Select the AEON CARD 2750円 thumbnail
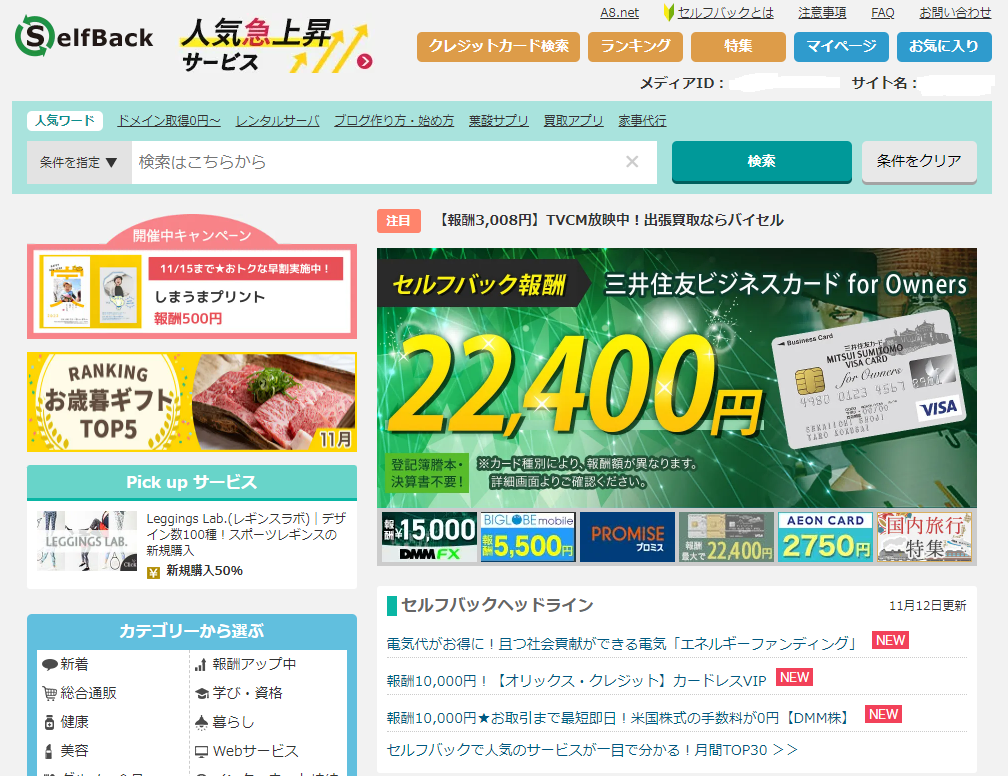The width and height of the screenshot is (1008, 776). tap(825, 537)
